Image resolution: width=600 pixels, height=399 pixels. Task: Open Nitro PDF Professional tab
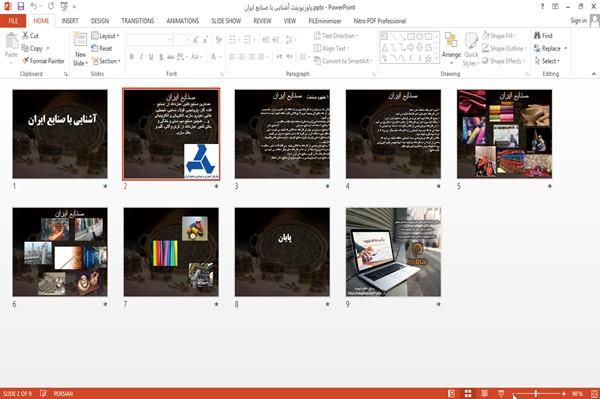[380, 21]
